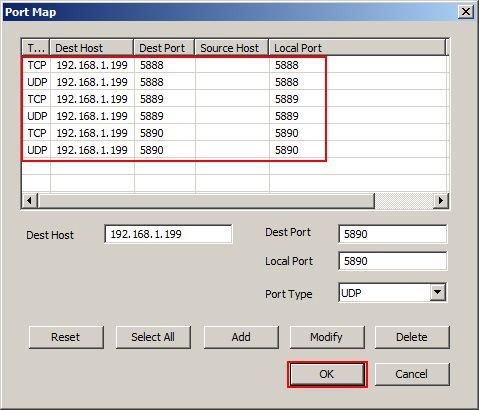The height and width of the screenshot is (410, 479).
Task: Click Select All button
Action: coord(153,337)
